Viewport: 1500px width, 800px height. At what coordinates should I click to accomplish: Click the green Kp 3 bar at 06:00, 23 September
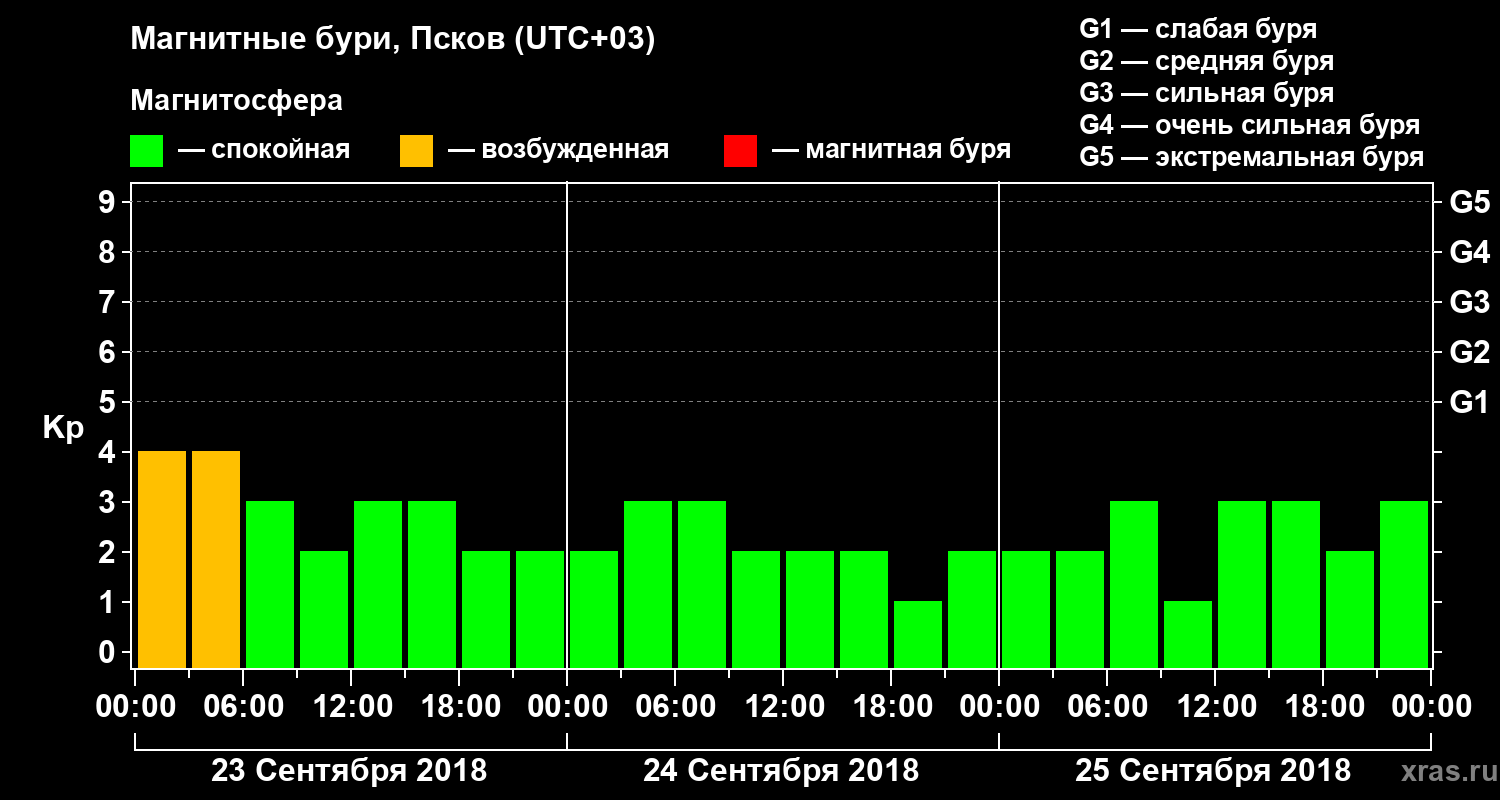click(270, 584)
